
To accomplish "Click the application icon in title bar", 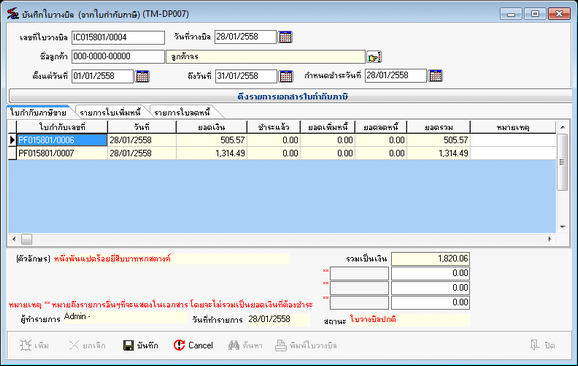I will pyautogui.click(x=13, y=14).
